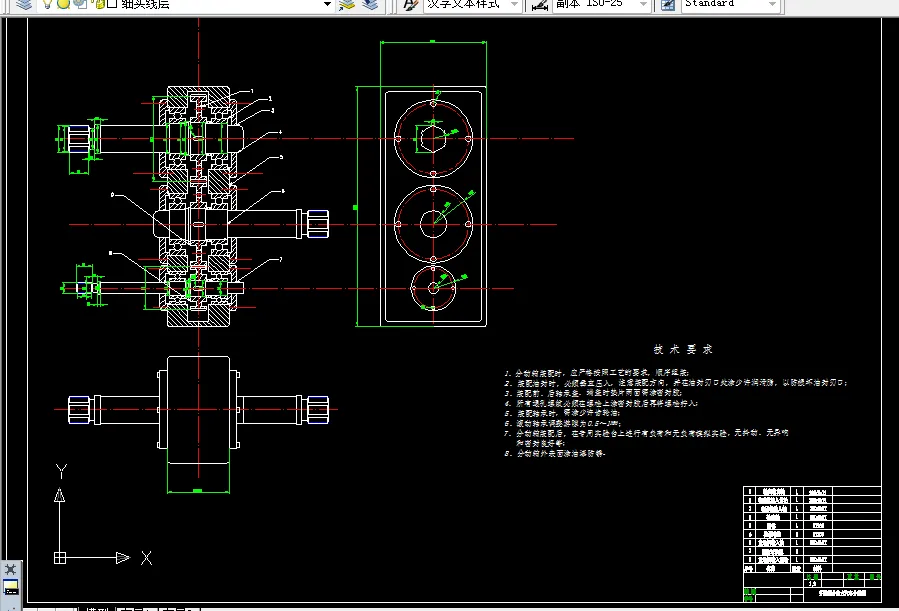Expand the layer list dropdown arrow

327,5
